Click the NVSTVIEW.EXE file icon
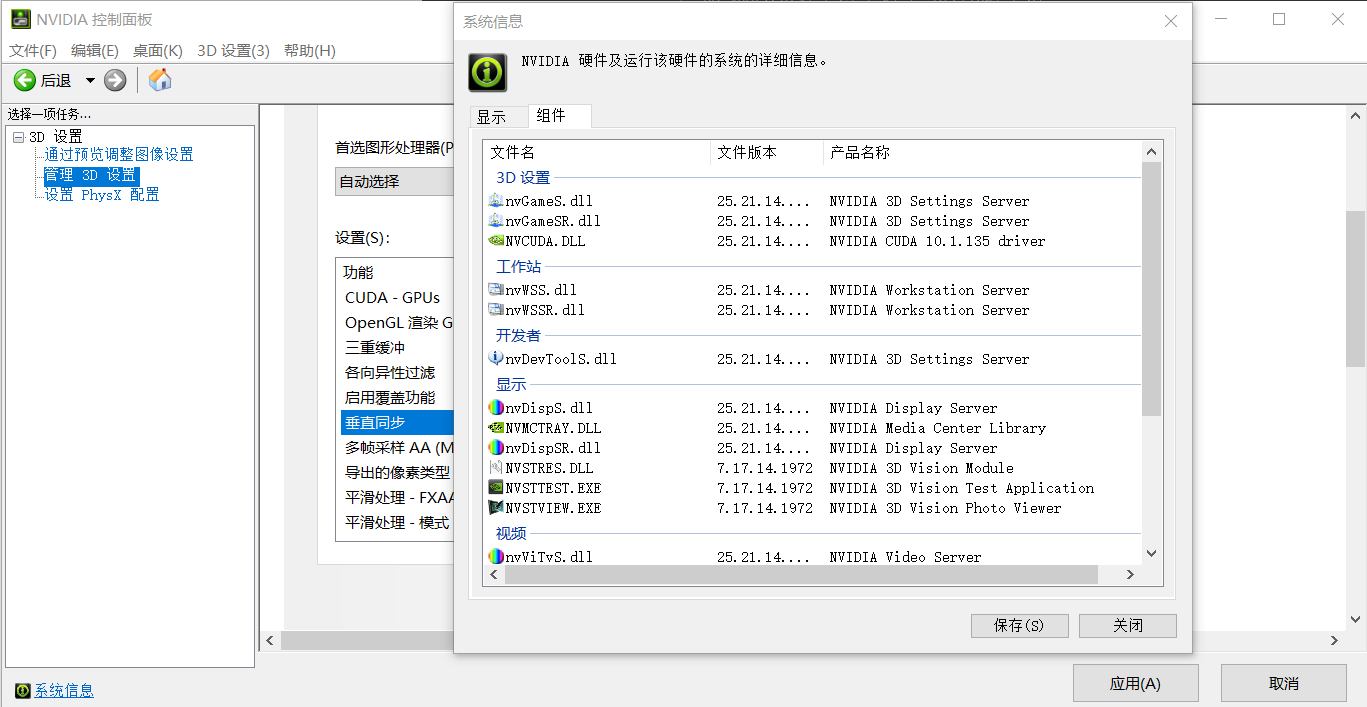Screen dimensions: 1367x707 [x=496, y=508]
